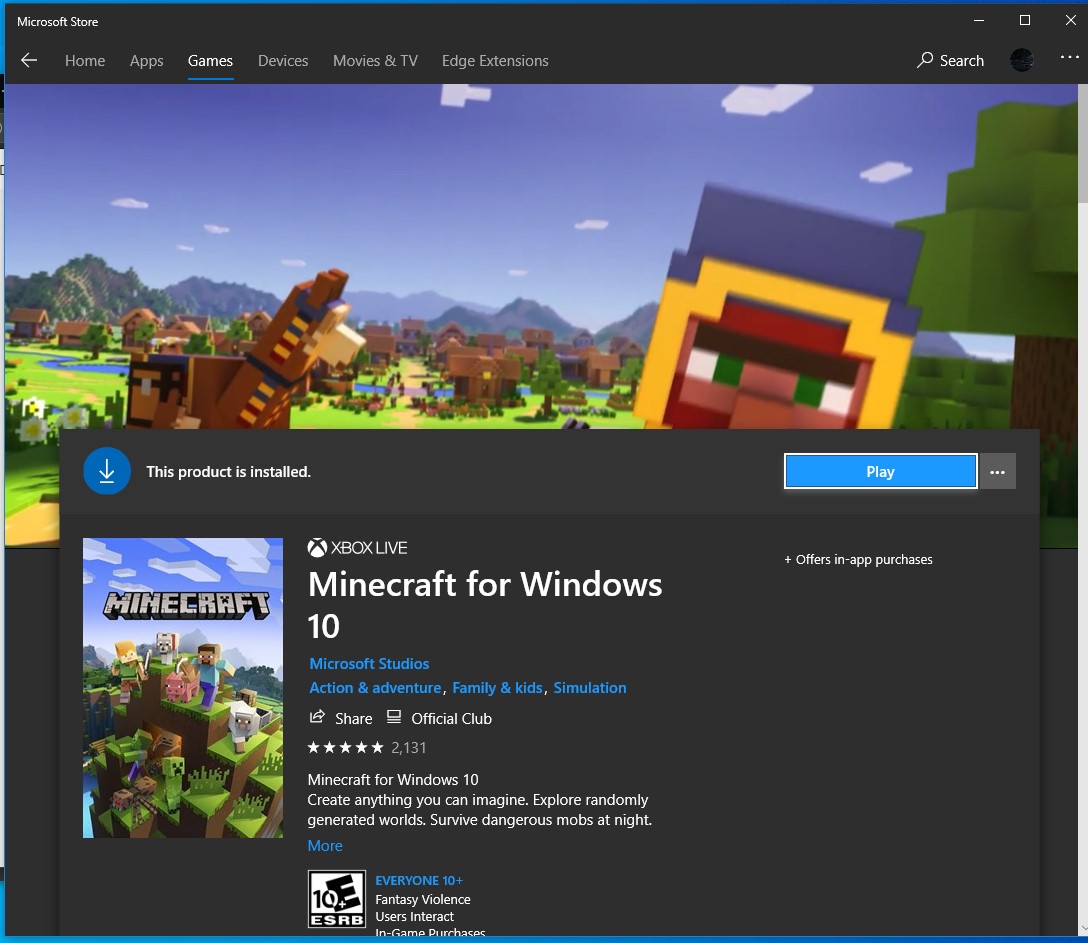Click the blue download circle icon
This screenshot has height=943, width=1088.
tap(107, 471)
